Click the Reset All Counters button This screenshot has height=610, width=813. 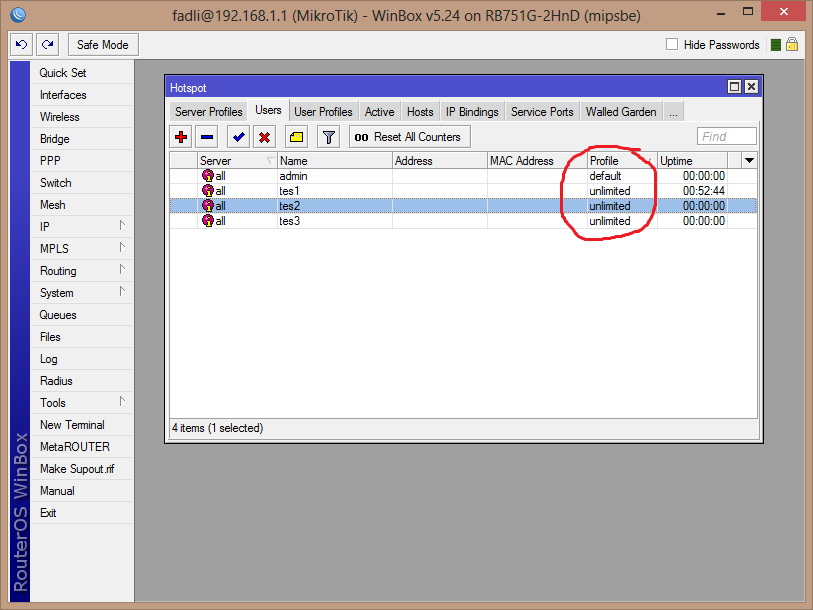tap(409, 136)
